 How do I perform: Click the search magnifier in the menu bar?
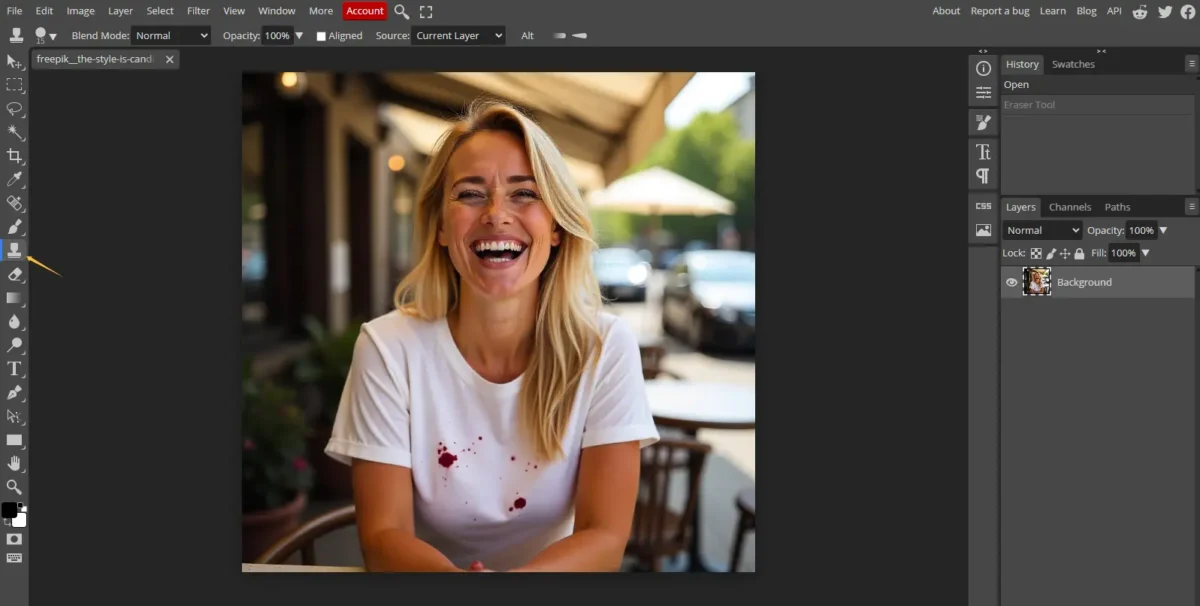401,11
